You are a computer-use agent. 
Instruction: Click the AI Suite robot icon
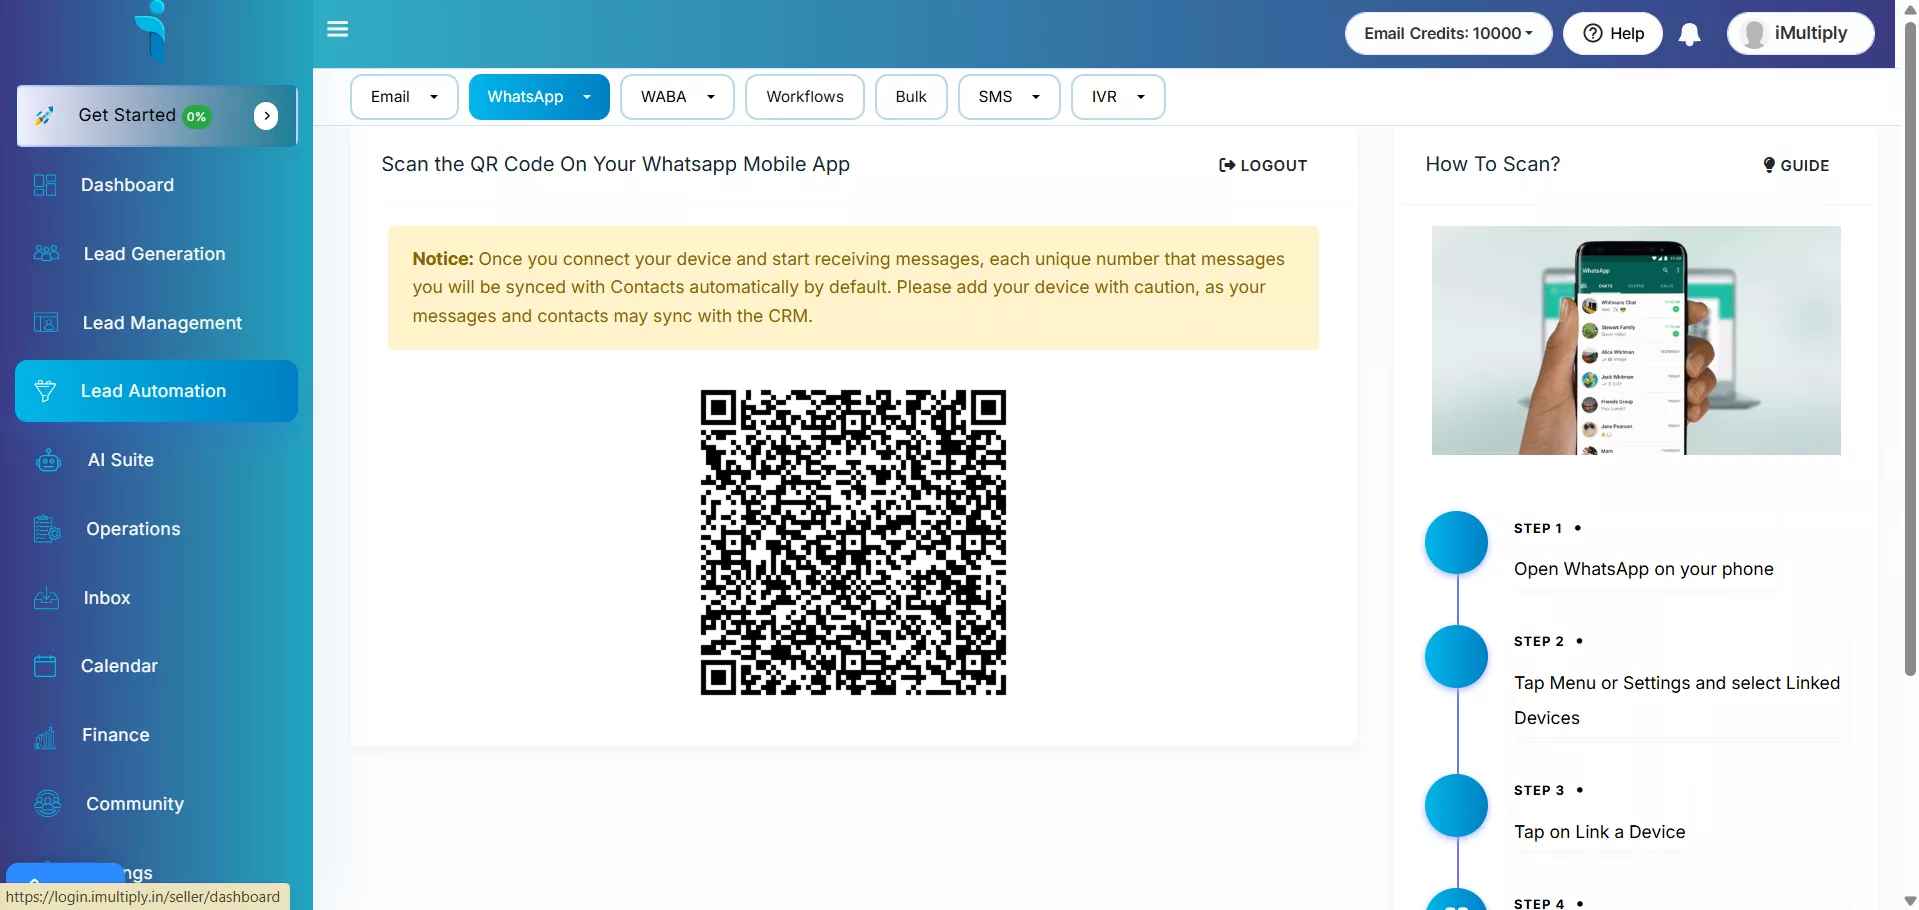pos(48,460)
